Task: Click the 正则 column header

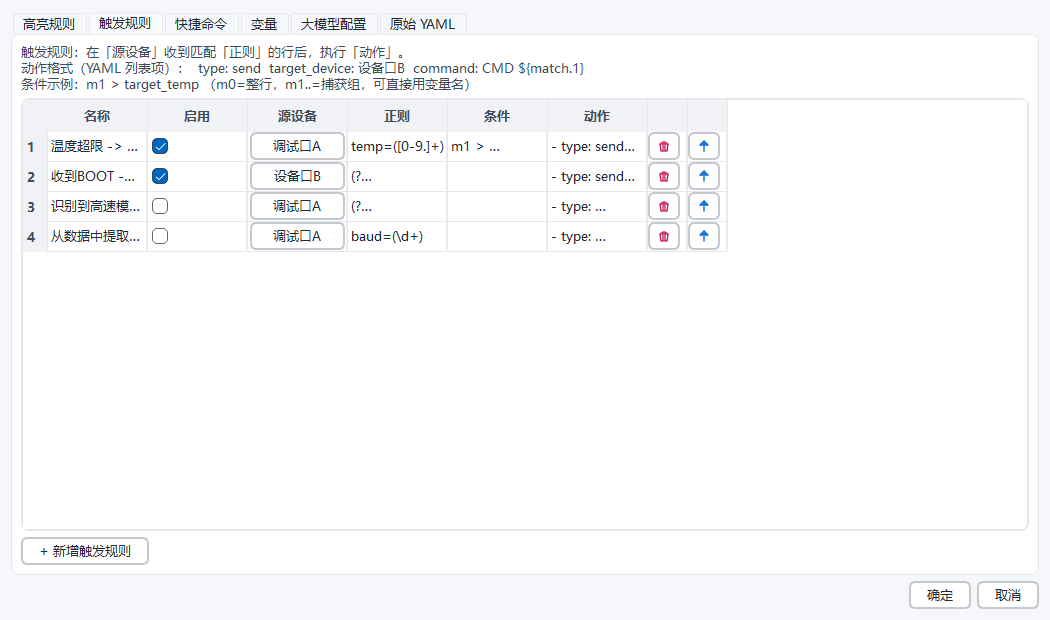Action: [x=397, y=116]
